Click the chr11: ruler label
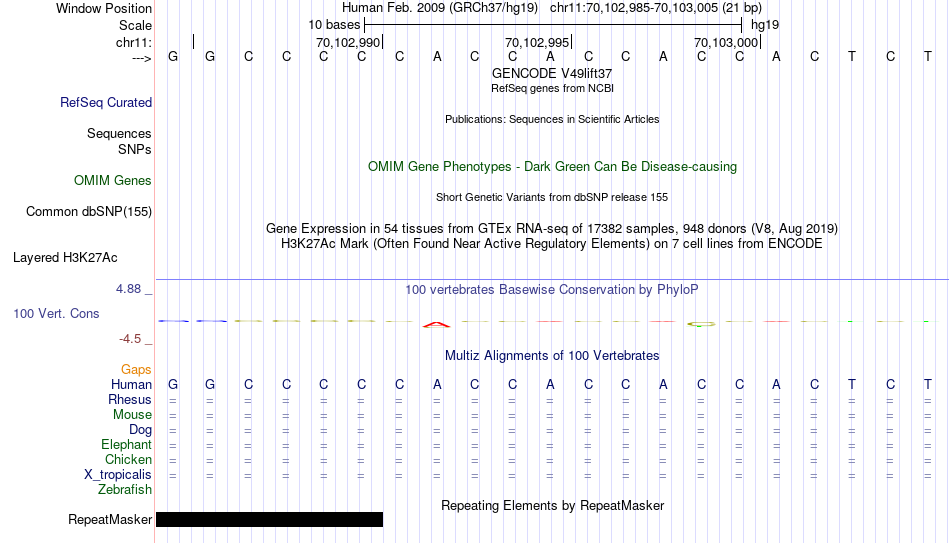 point(134,42)
